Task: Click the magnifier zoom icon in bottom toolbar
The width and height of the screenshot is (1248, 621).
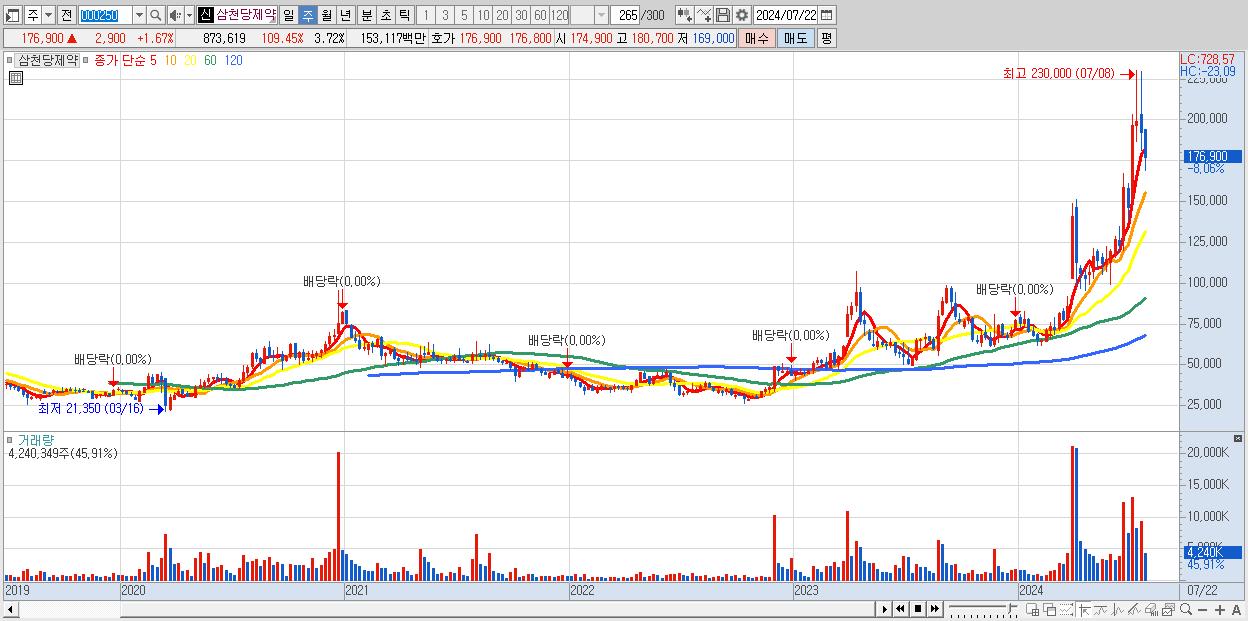Action: coord(1186,609)
